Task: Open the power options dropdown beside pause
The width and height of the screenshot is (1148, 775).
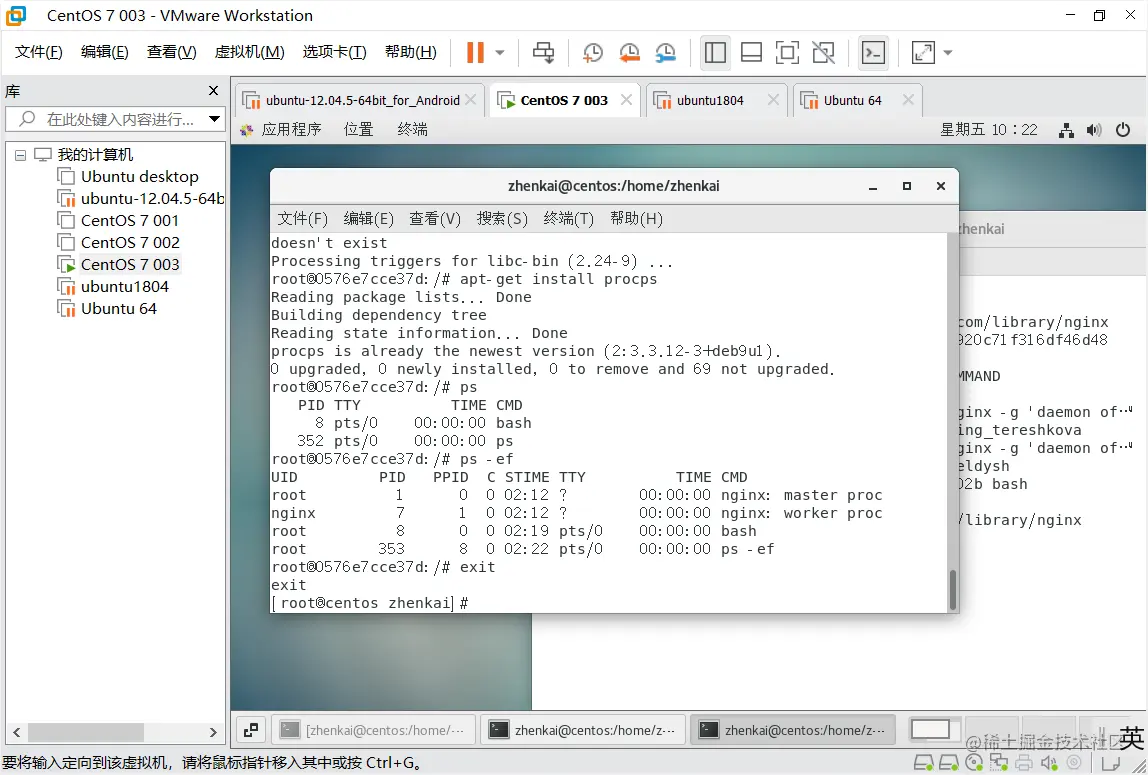Action: (500, 53)
